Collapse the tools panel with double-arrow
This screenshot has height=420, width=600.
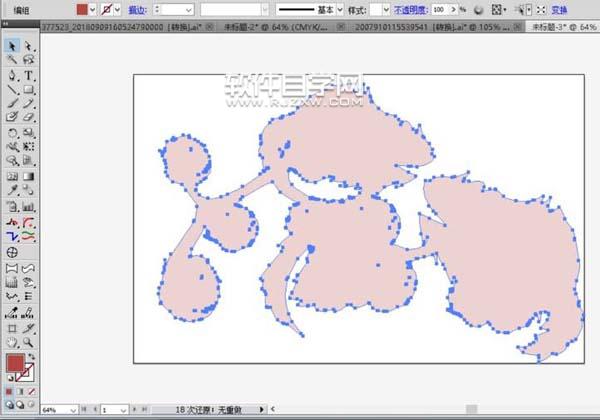point(6,24)
